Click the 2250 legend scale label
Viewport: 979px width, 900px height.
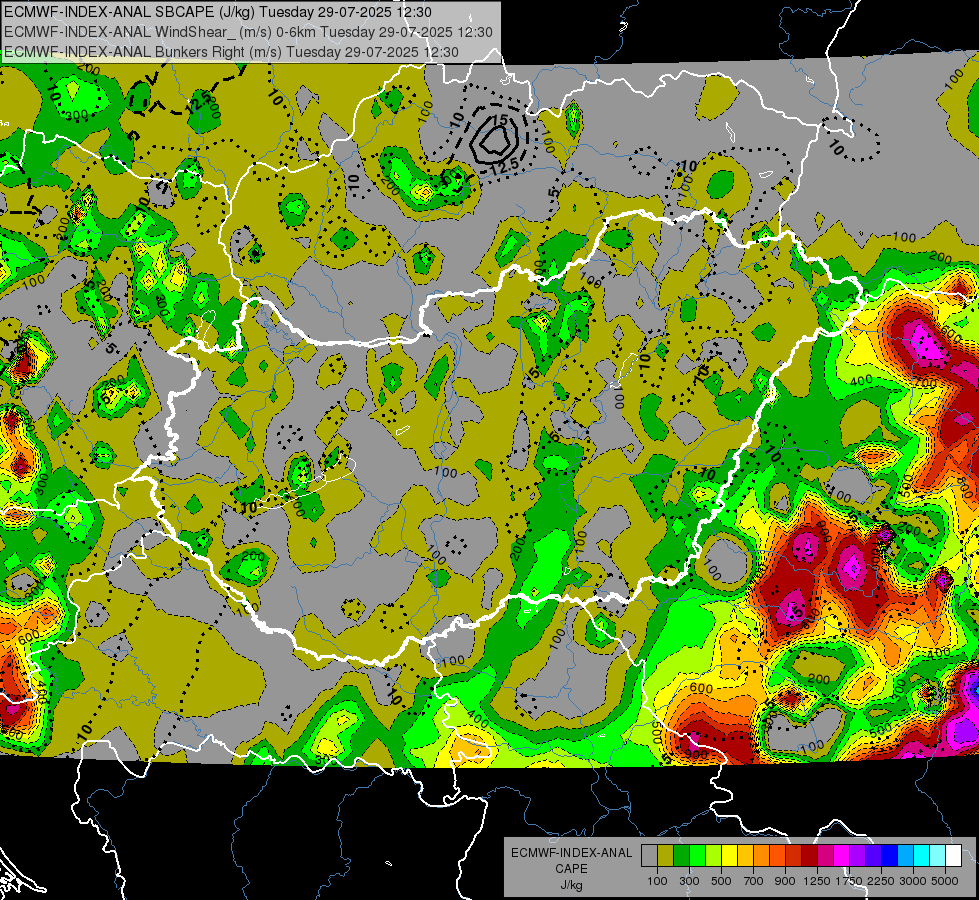881,881
